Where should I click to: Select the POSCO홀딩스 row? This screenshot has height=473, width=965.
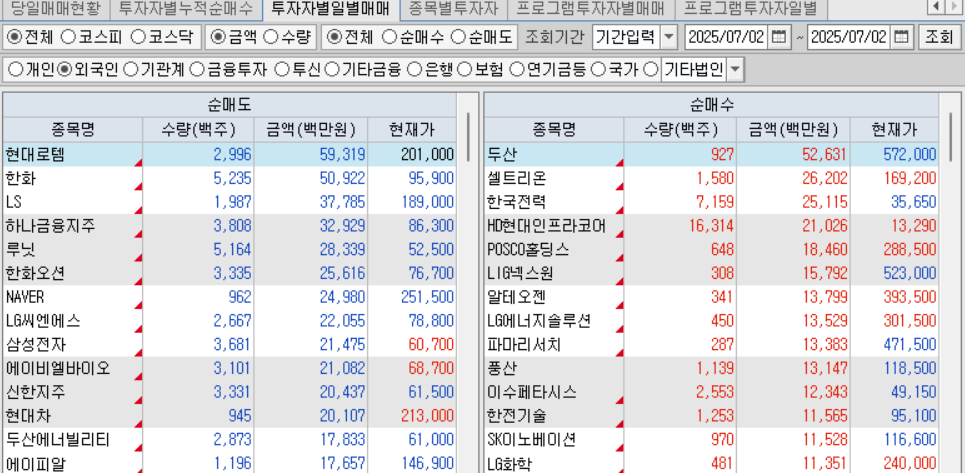click(x=712, y=249)
